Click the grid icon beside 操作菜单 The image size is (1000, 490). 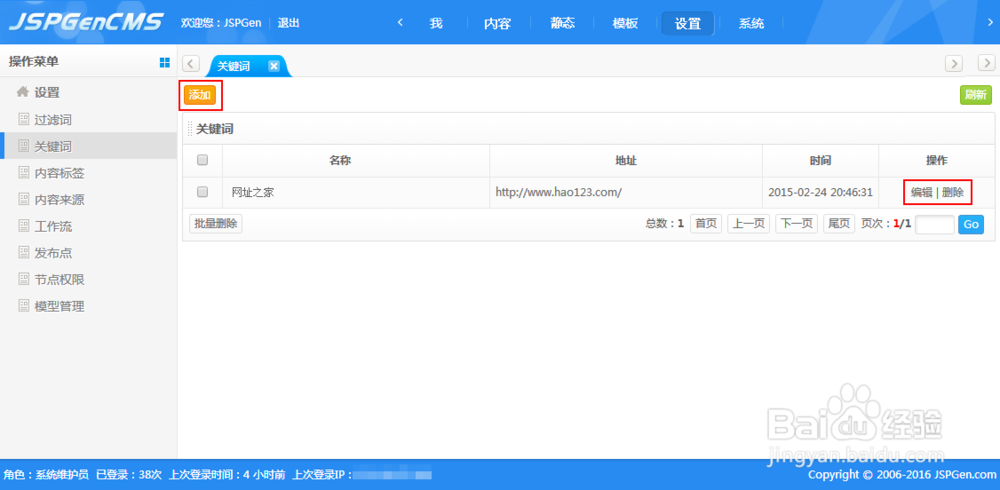165,62
